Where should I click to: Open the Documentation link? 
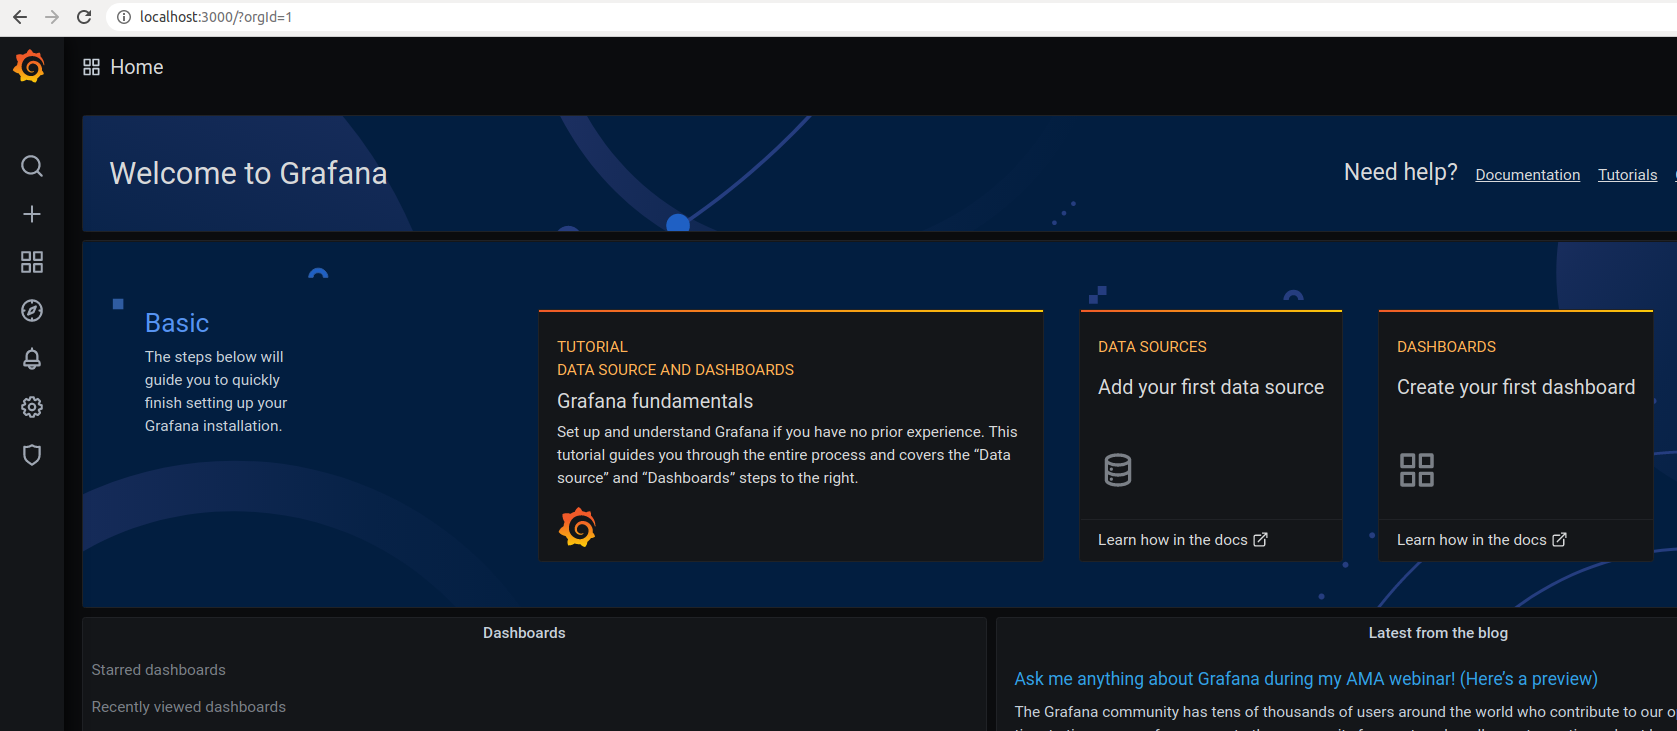pyautogui.click(x=1528, y=175)
